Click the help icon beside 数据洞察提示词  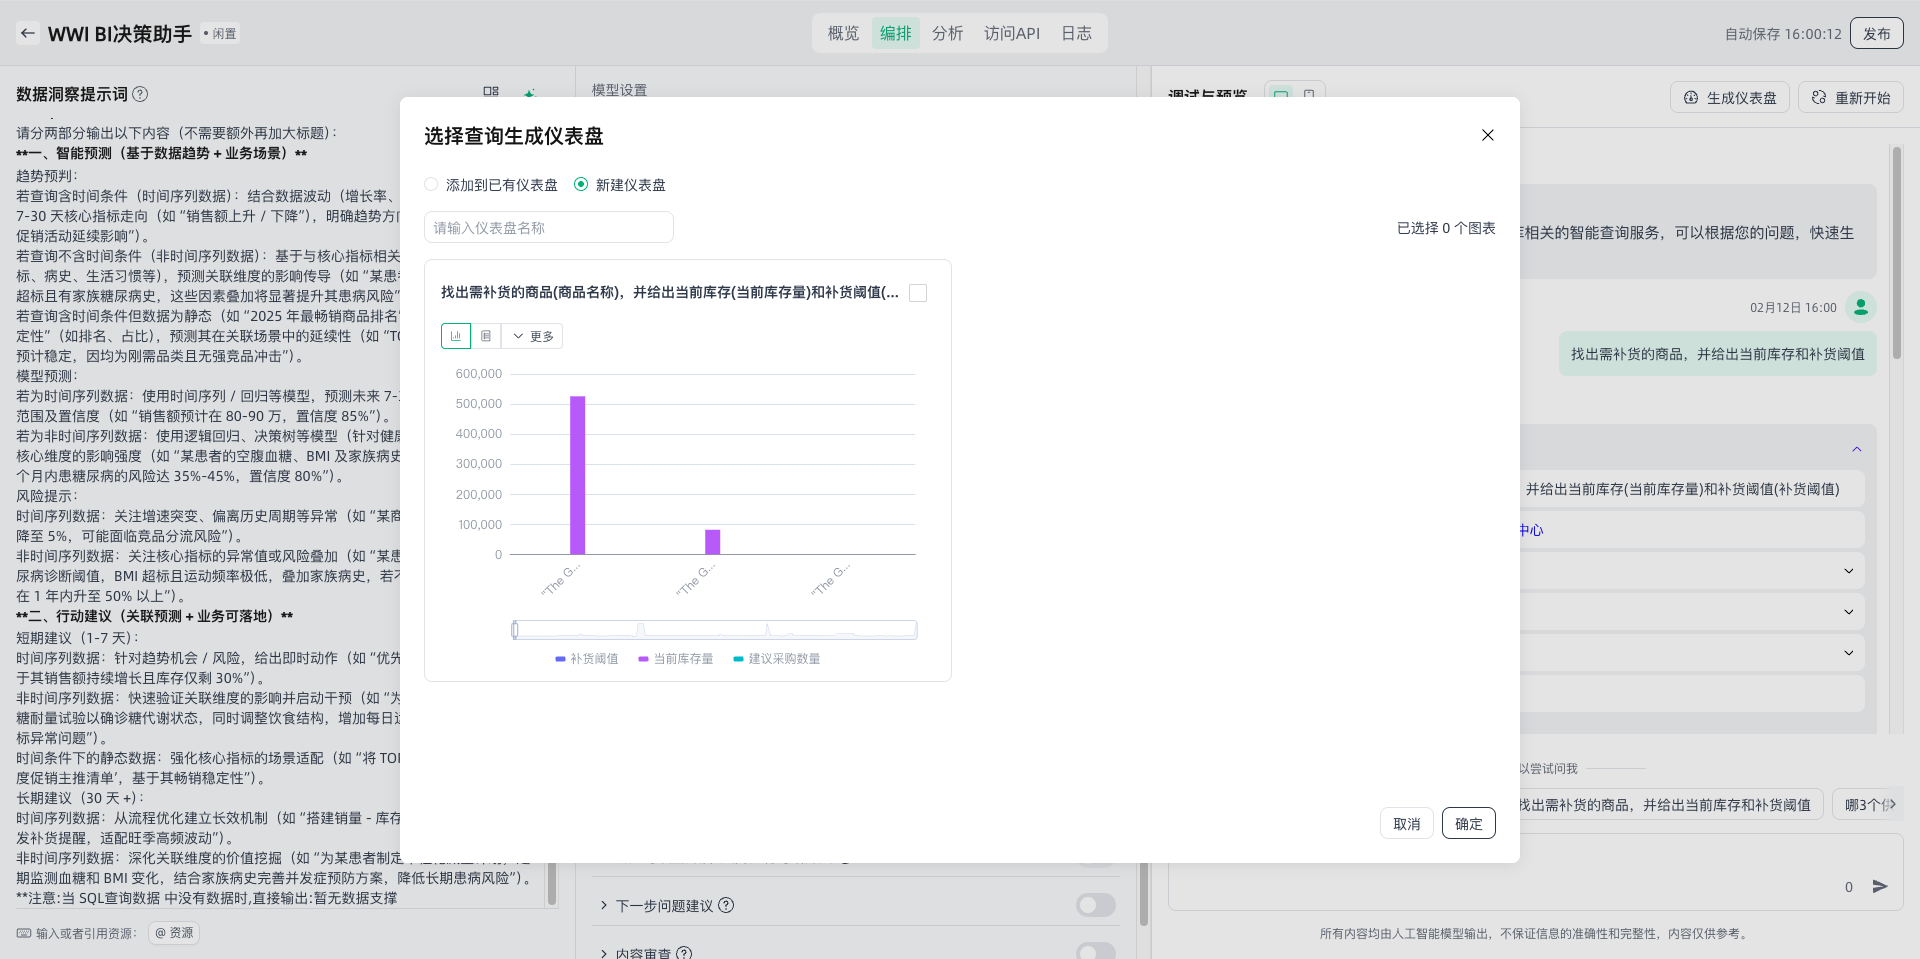141,94
